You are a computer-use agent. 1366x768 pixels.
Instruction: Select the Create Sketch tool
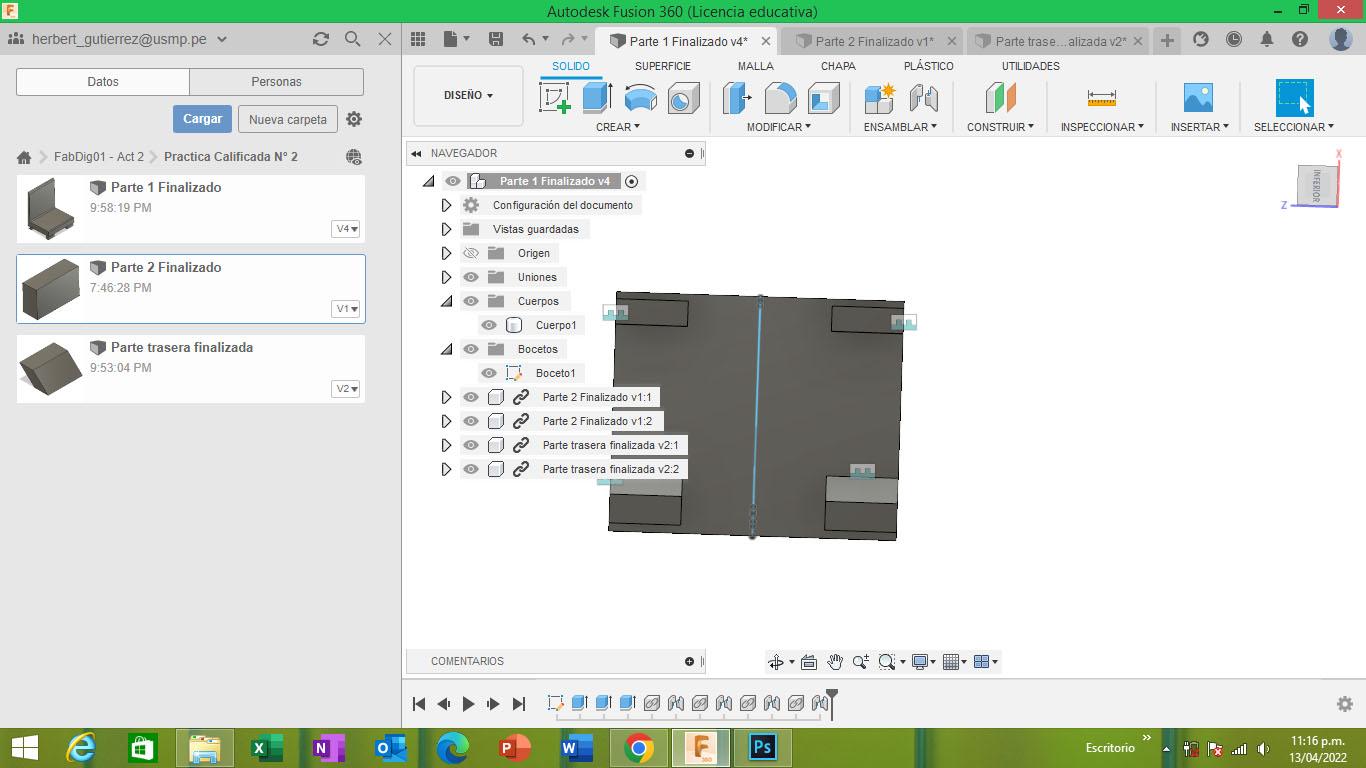[x=555, y=98]
